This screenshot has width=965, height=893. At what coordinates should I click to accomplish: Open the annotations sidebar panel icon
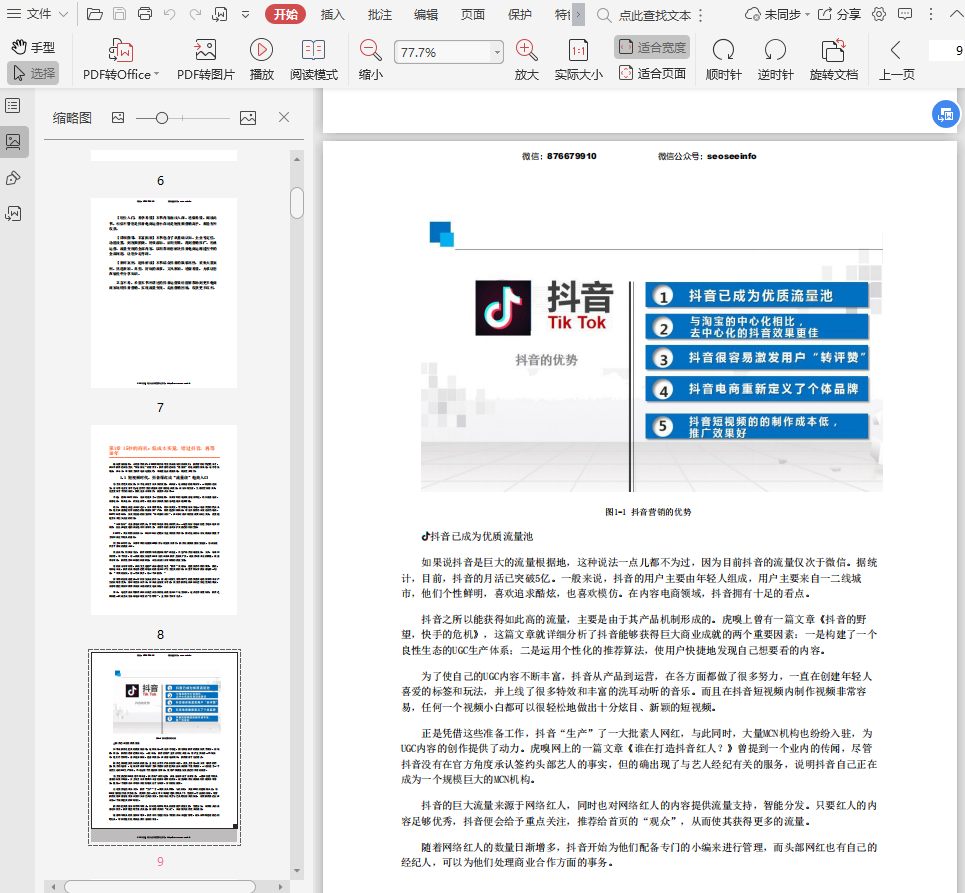click(x=13, y=178)
